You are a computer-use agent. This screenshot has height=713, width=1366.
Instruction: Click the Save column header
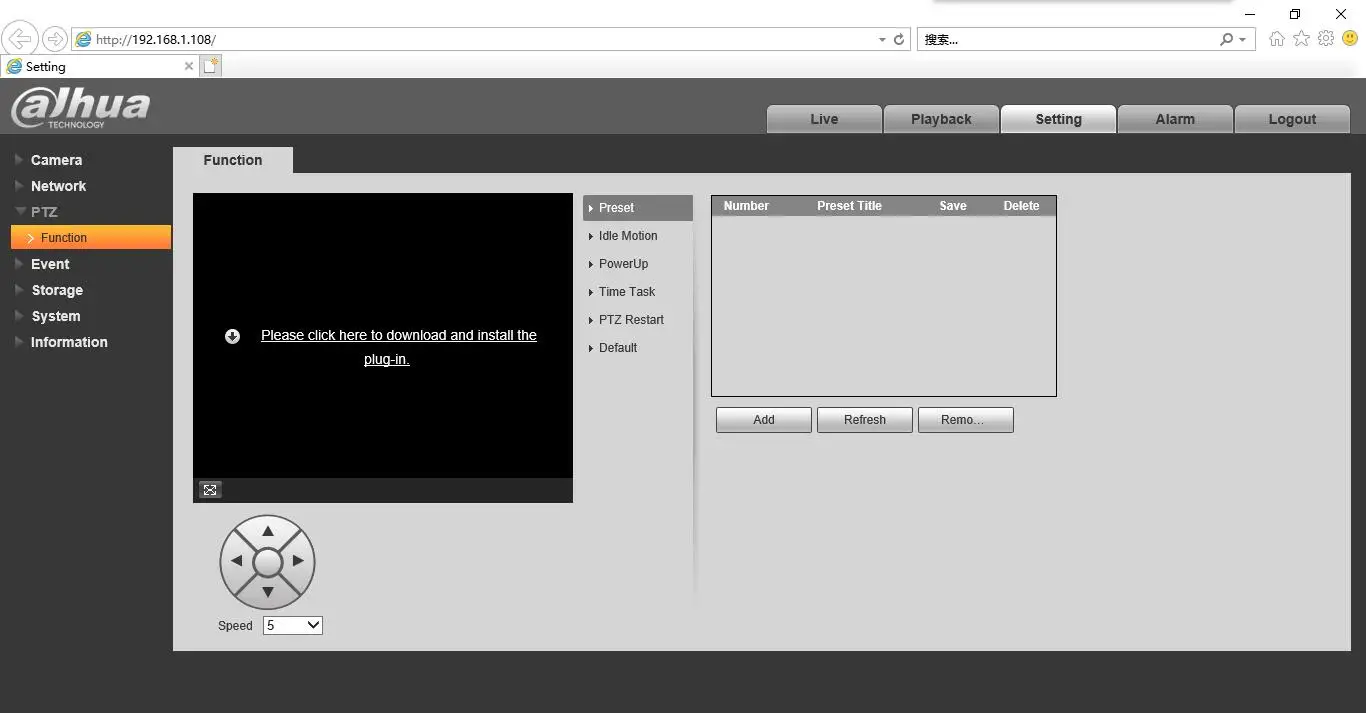(x=953, y=206)
